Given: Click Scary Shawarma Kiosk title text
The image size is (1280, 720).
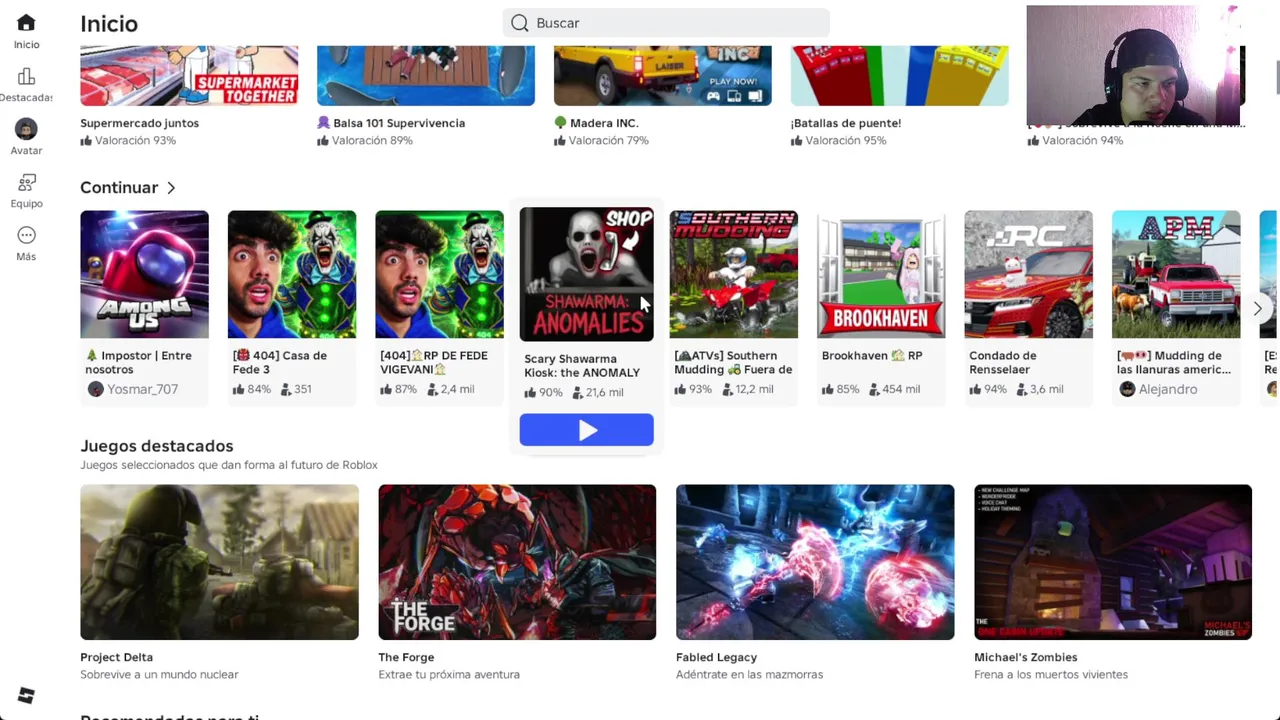Looking at the screenshot, I should click(582, 366).
